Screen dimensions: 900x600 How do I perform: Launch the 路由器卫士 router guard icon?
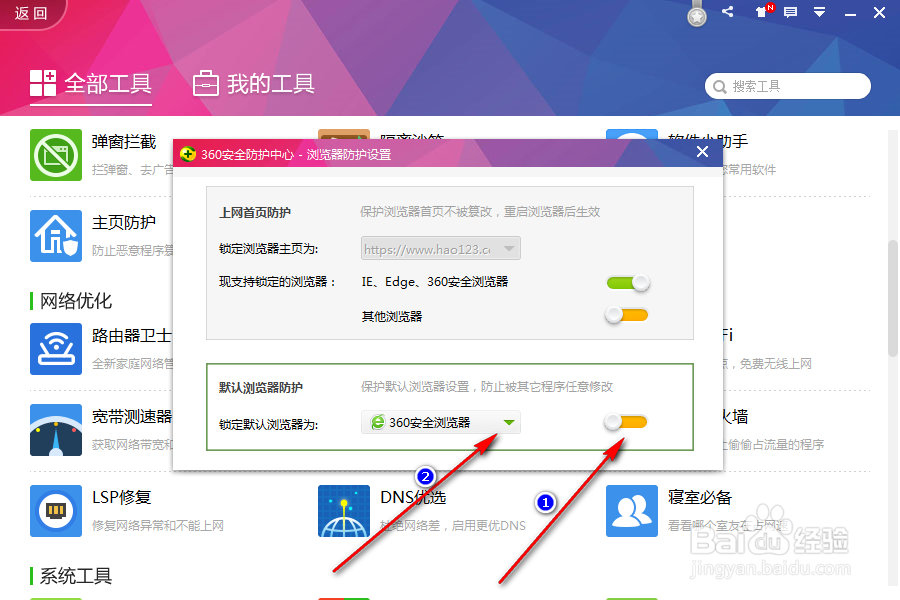[x=56, y=349]
